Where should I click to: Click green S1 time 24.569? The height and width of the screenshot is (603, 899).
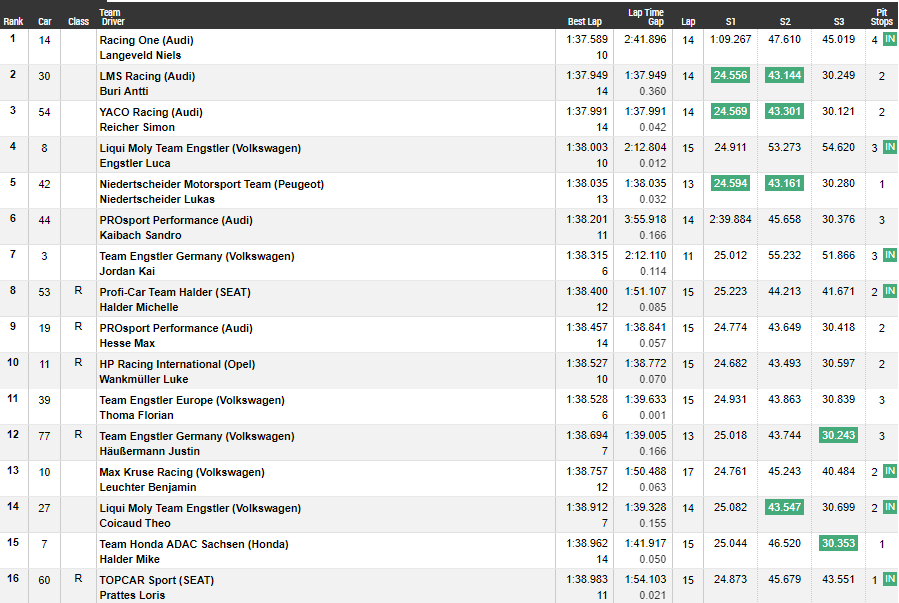[x=730, y=111]
